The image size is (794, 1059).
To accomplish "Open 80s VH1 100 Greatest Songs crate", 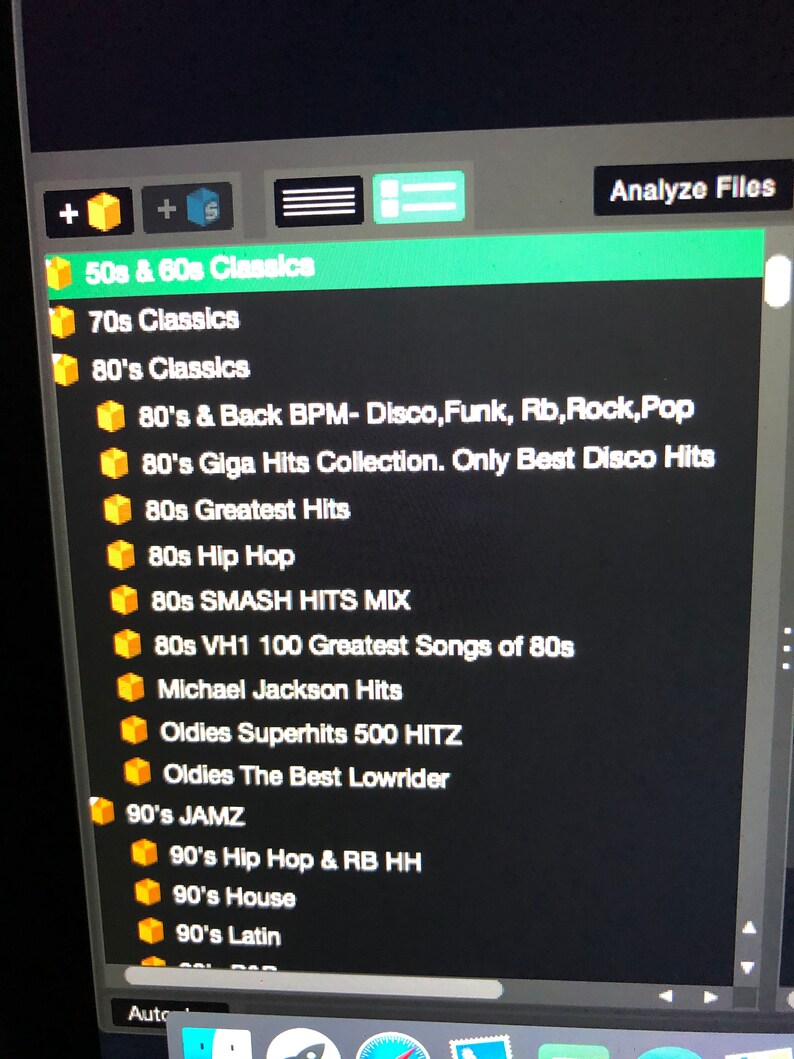I will click(364, 646).
